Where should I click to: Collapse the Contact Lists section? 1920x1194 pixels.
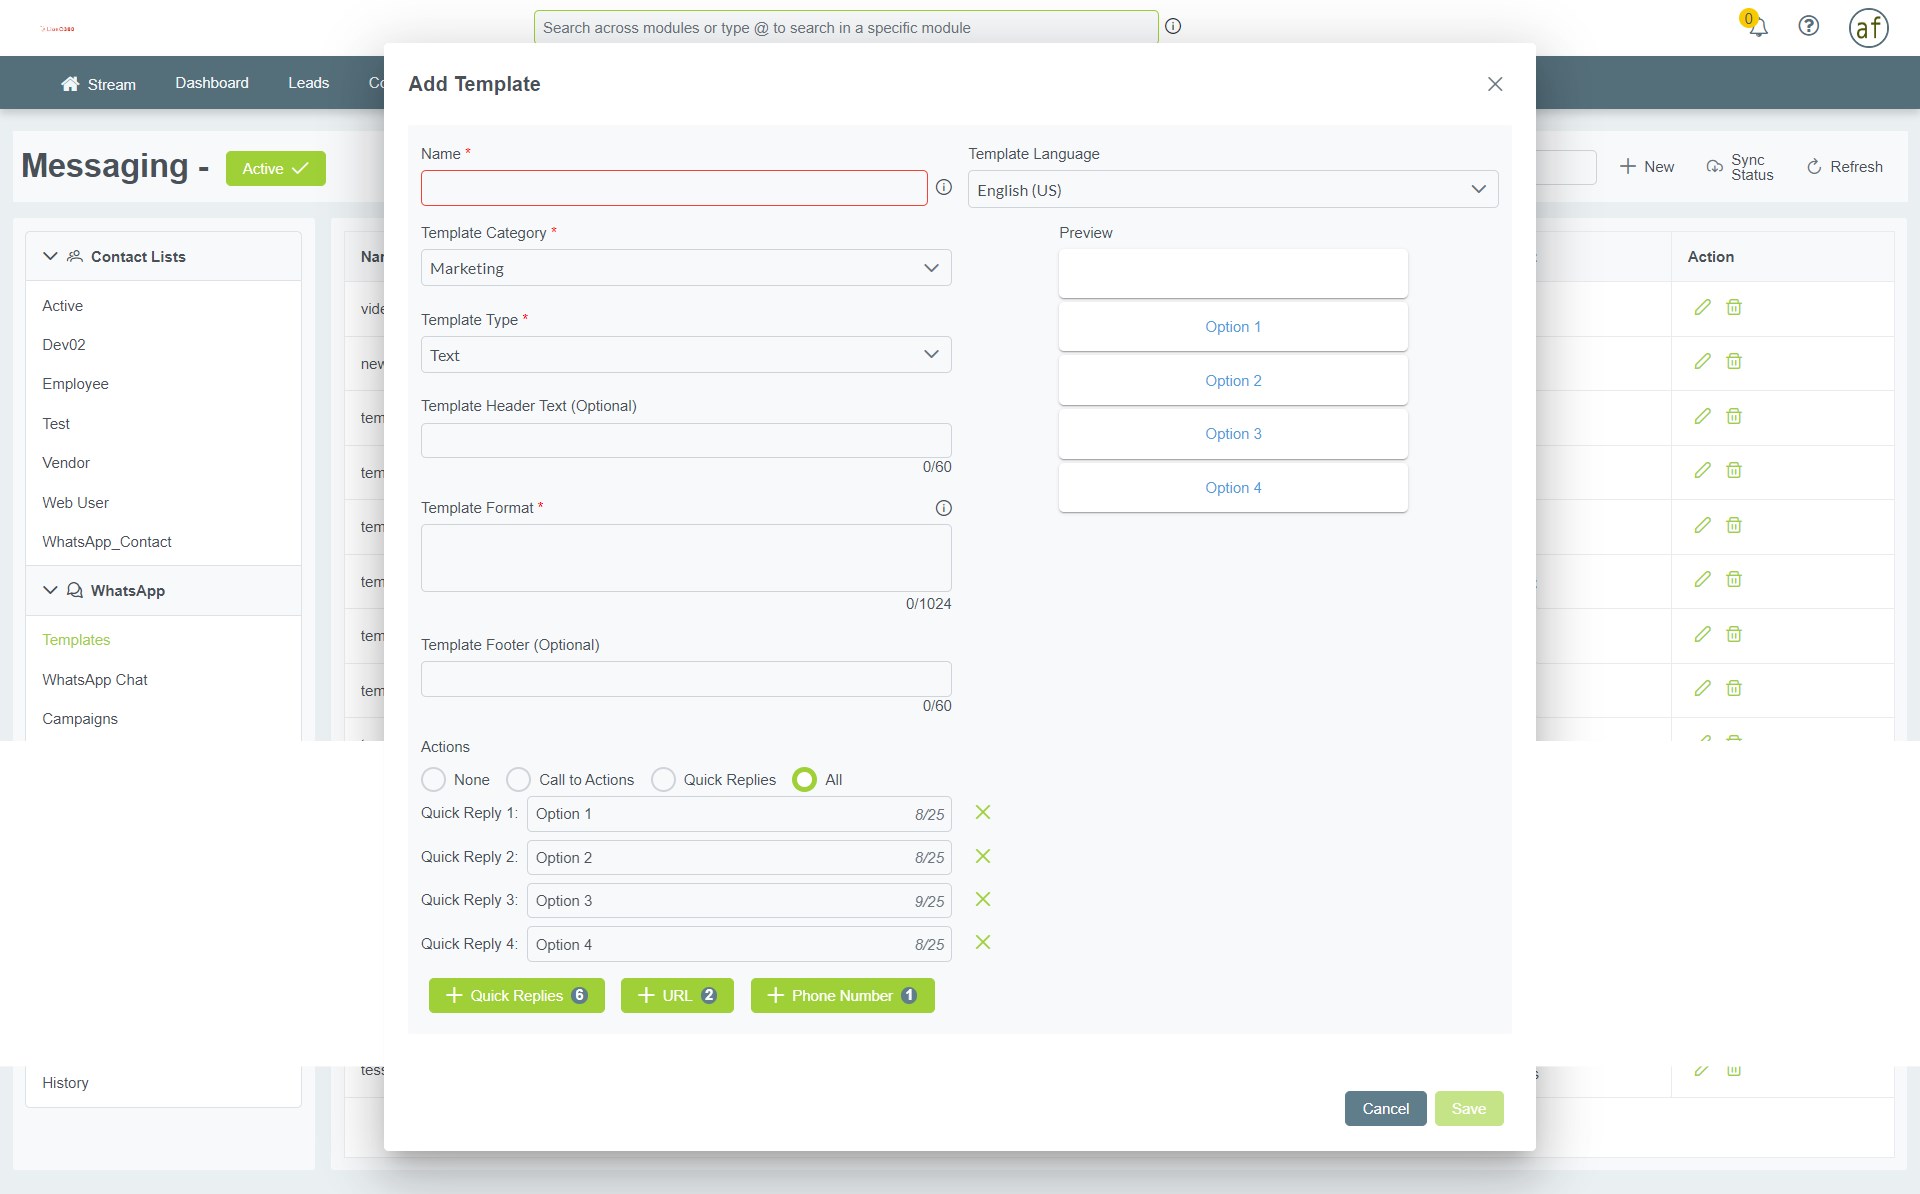(50, 256)
